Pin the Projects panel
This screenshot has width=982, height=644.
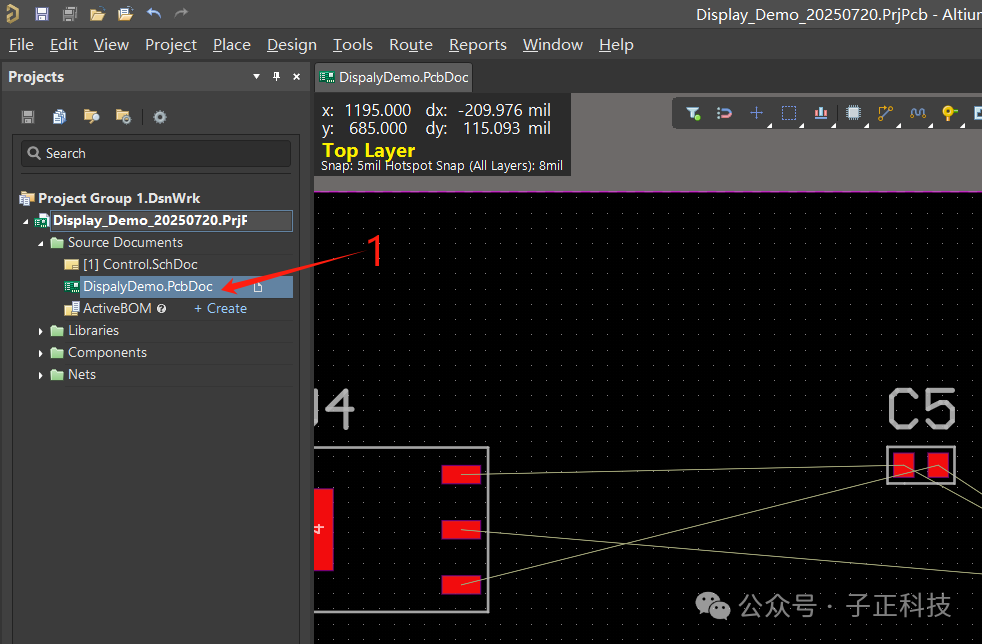click(x=276, y=76)
